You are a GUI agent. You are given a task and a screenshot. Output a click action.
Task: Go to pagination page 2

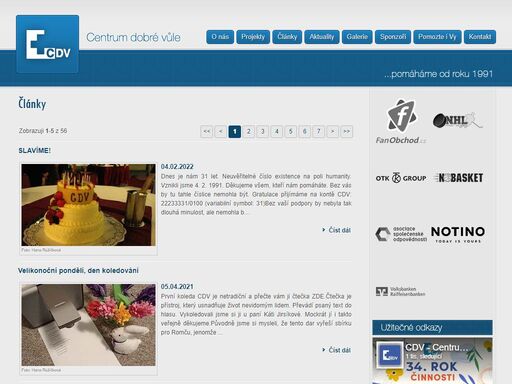[x=249, y=131]
